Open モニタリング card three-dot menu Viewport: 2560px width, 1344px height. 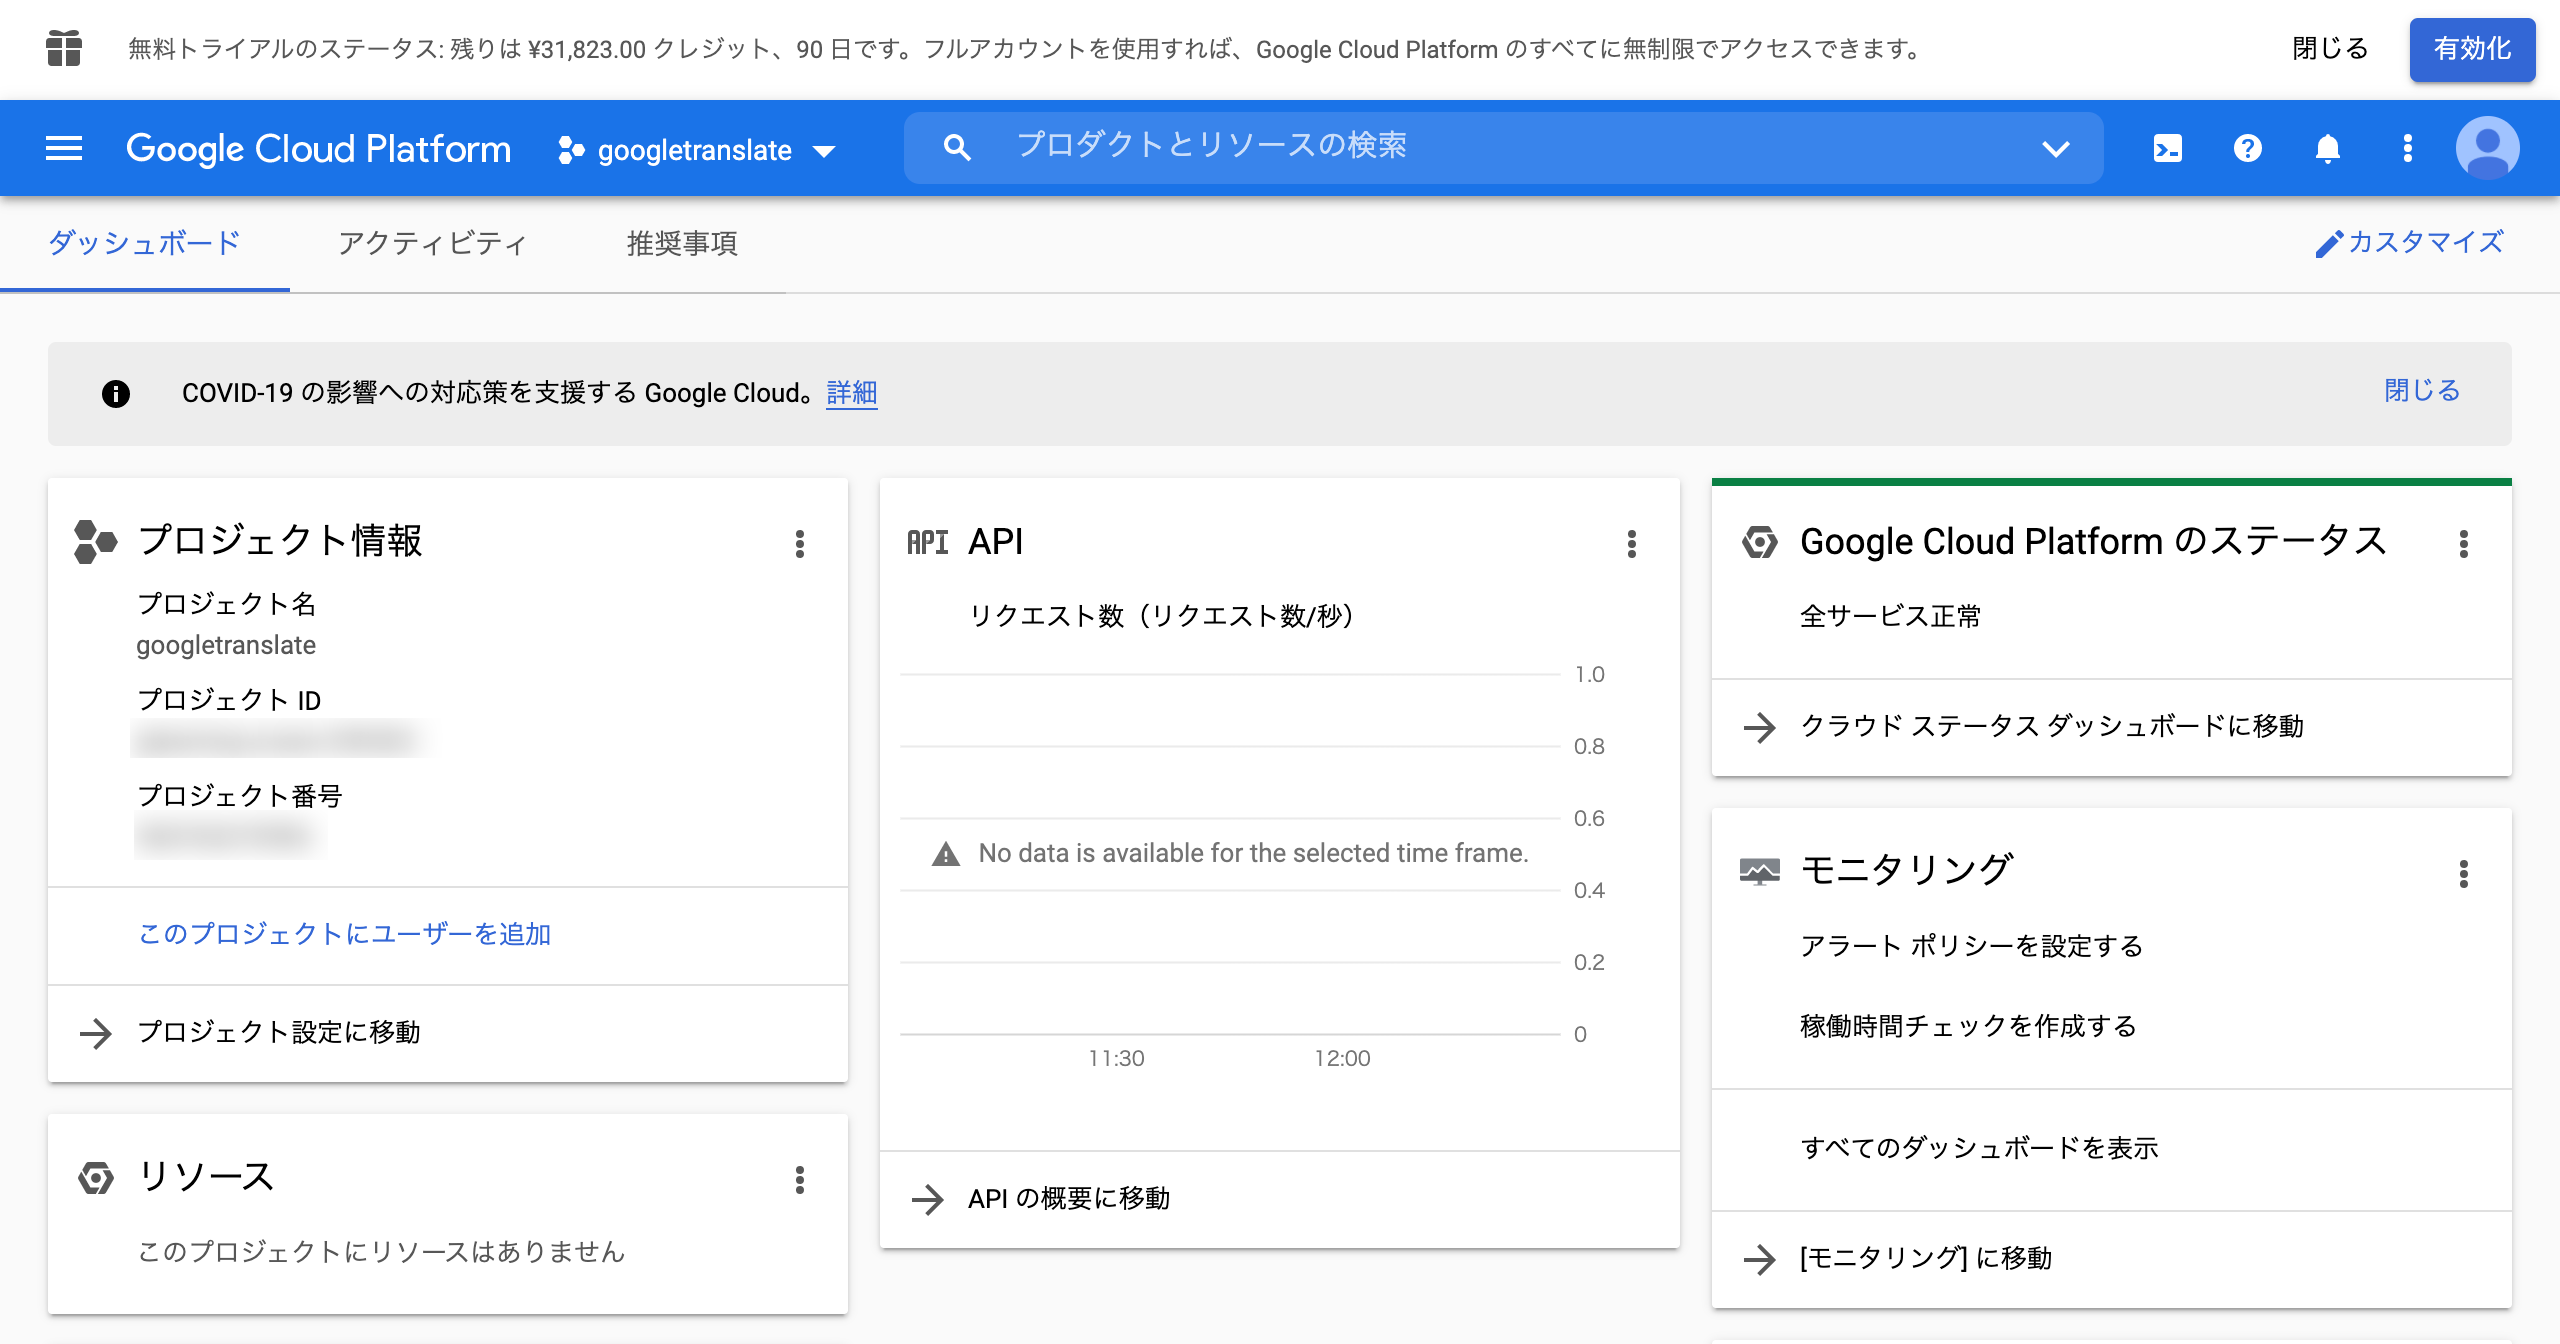point(2463,873)
